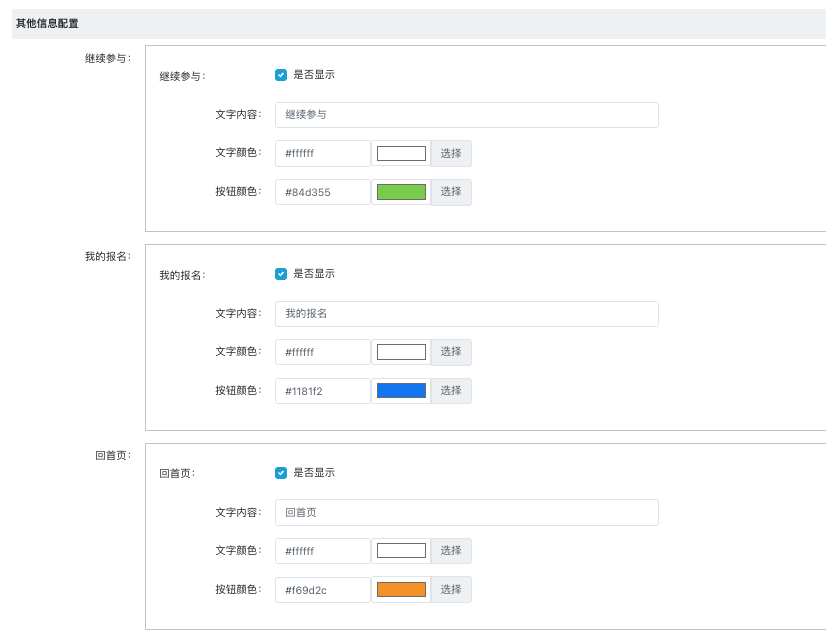Click the #84d355 hex value input

point(322,192)
